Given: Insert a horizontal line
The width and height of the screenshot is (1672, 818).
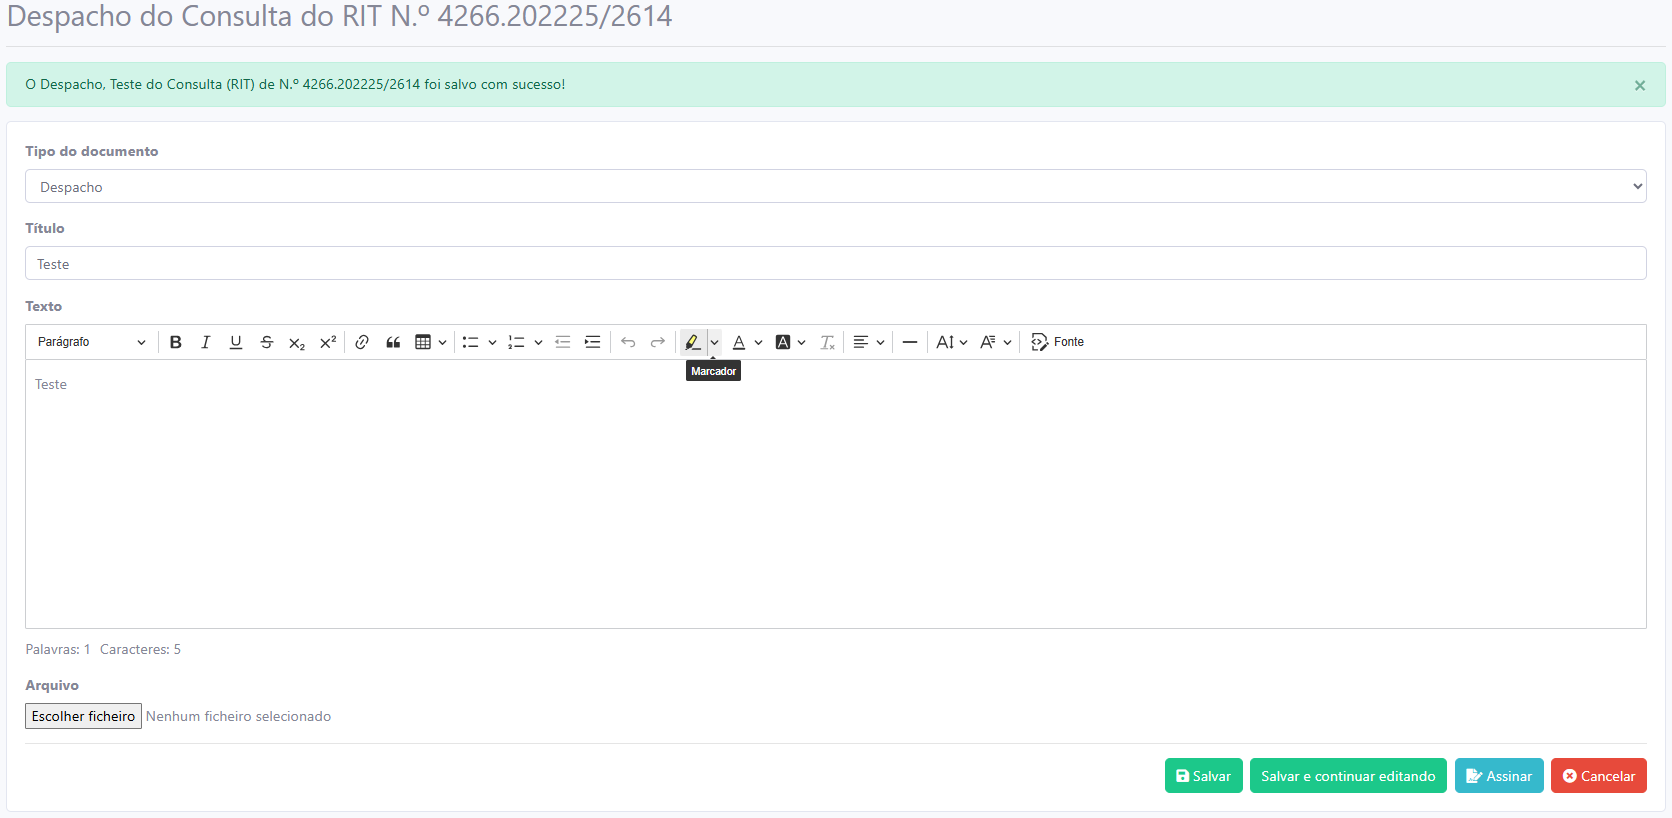Looking at the screenshot, I should (x=910, y=342).
